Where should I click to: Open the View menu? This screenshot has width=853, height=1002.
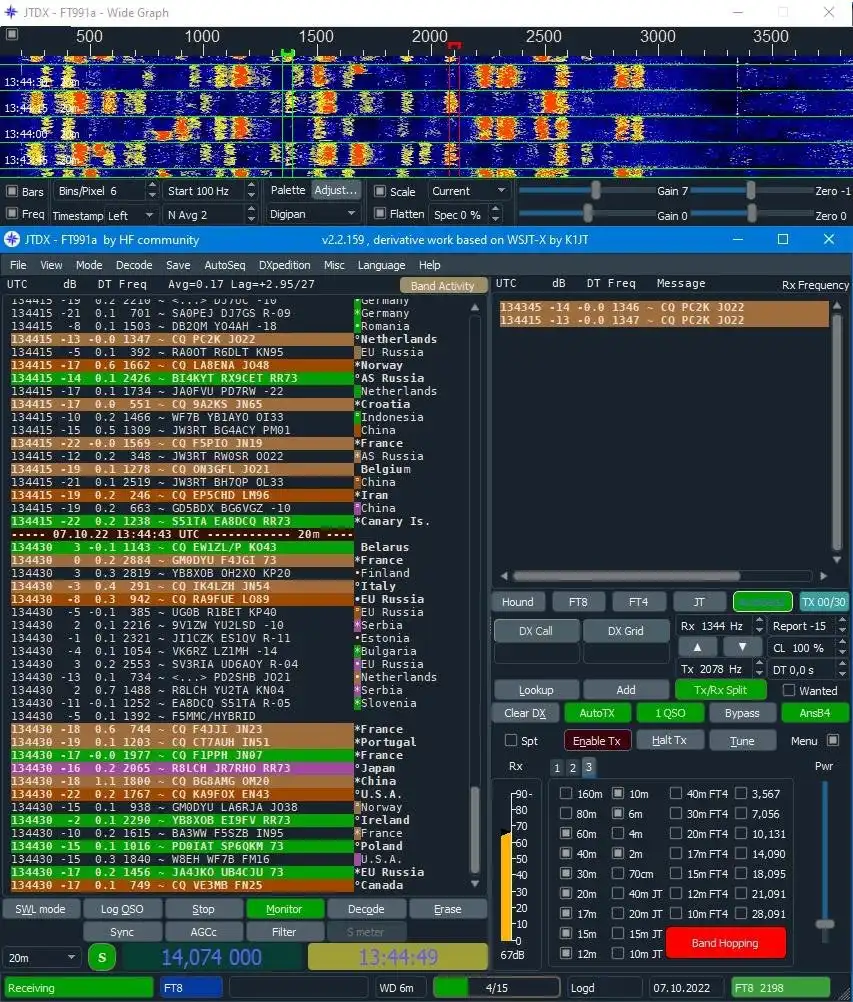(x=51, y=265)
